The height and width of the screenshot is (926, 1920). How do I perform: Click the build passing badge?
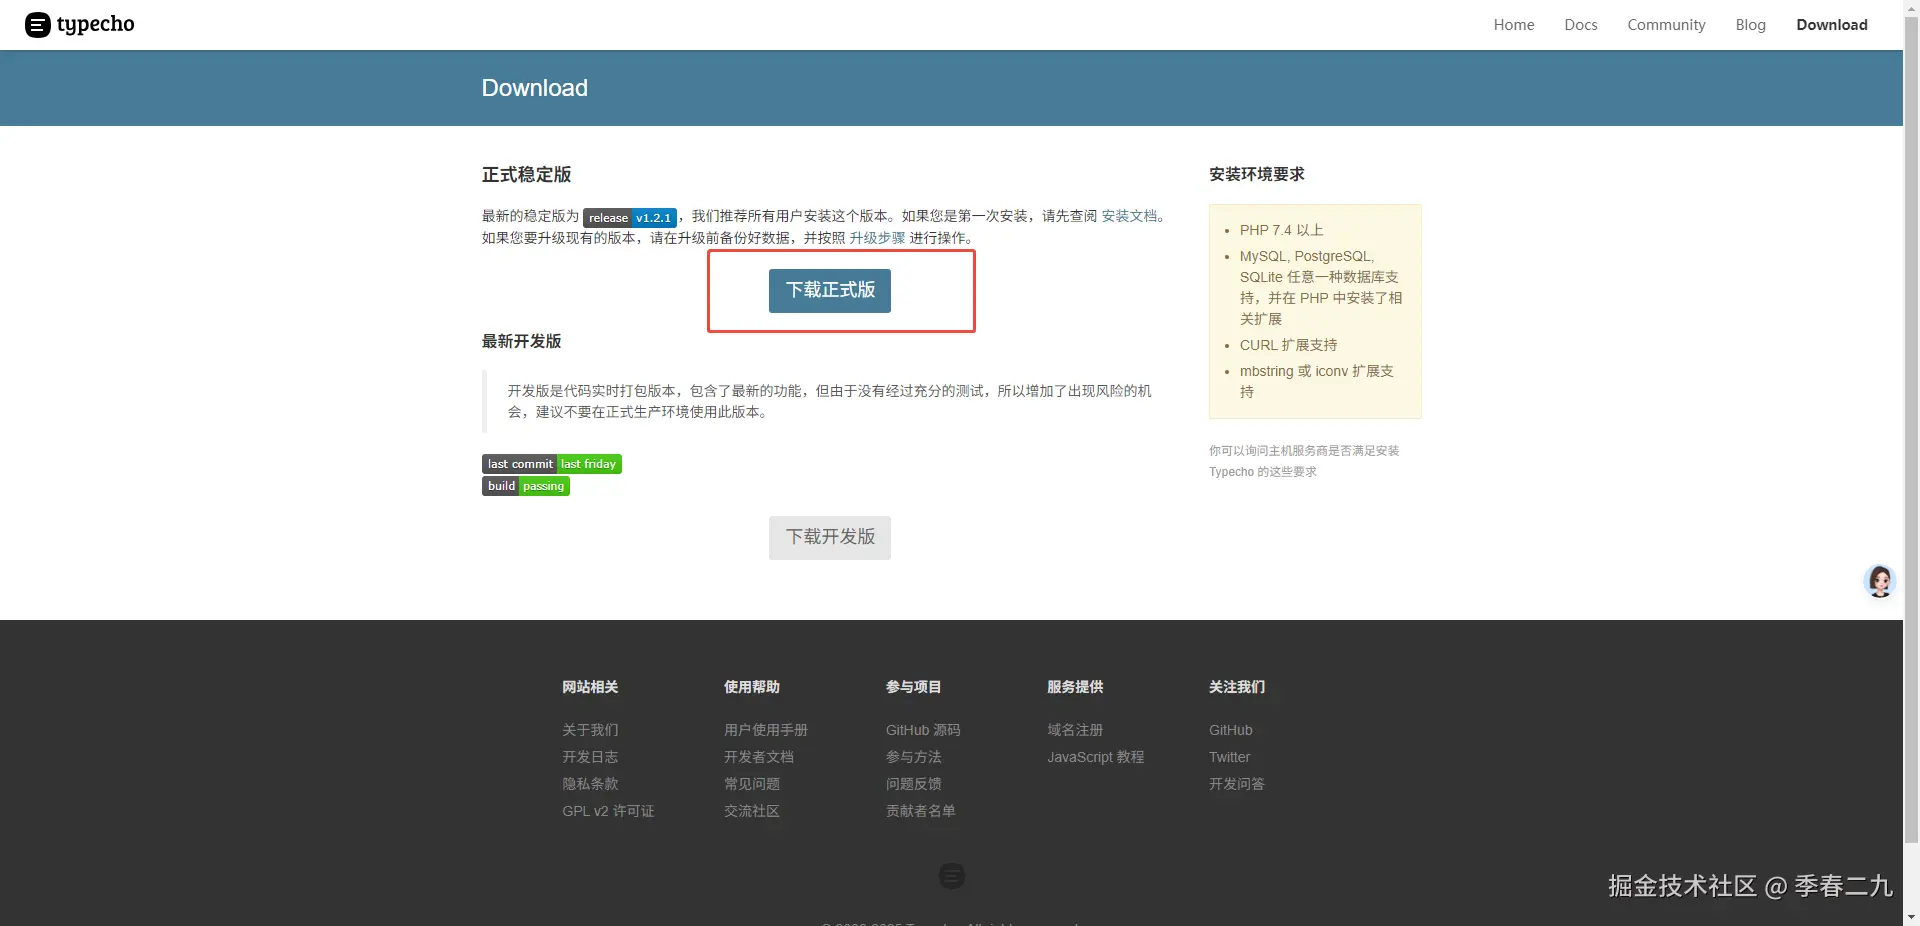tap(526, 486)
